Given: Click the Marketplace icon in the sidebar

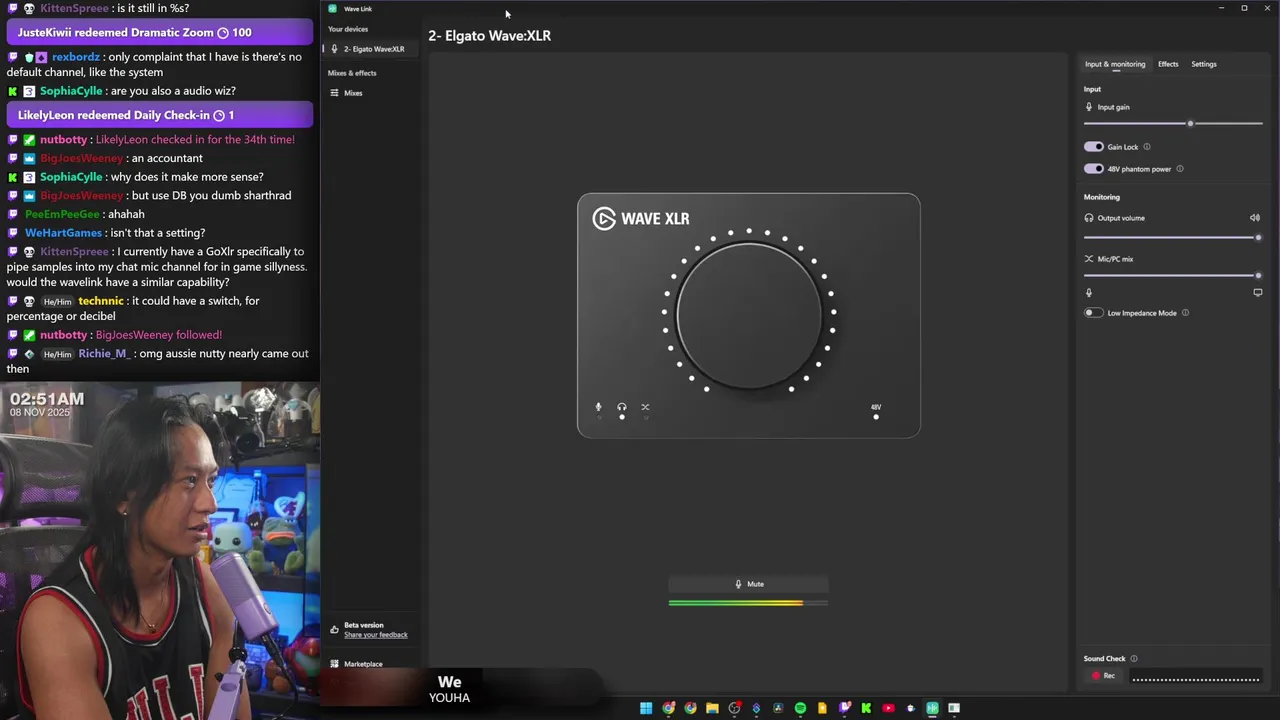Looking at the screenshot, I should pos(334,664).
